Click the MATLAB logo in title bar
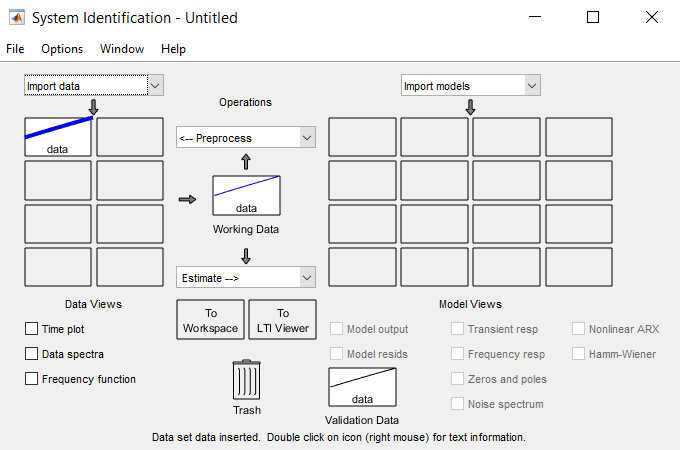Viewport: 680px width, 450px height. point(17,18)
